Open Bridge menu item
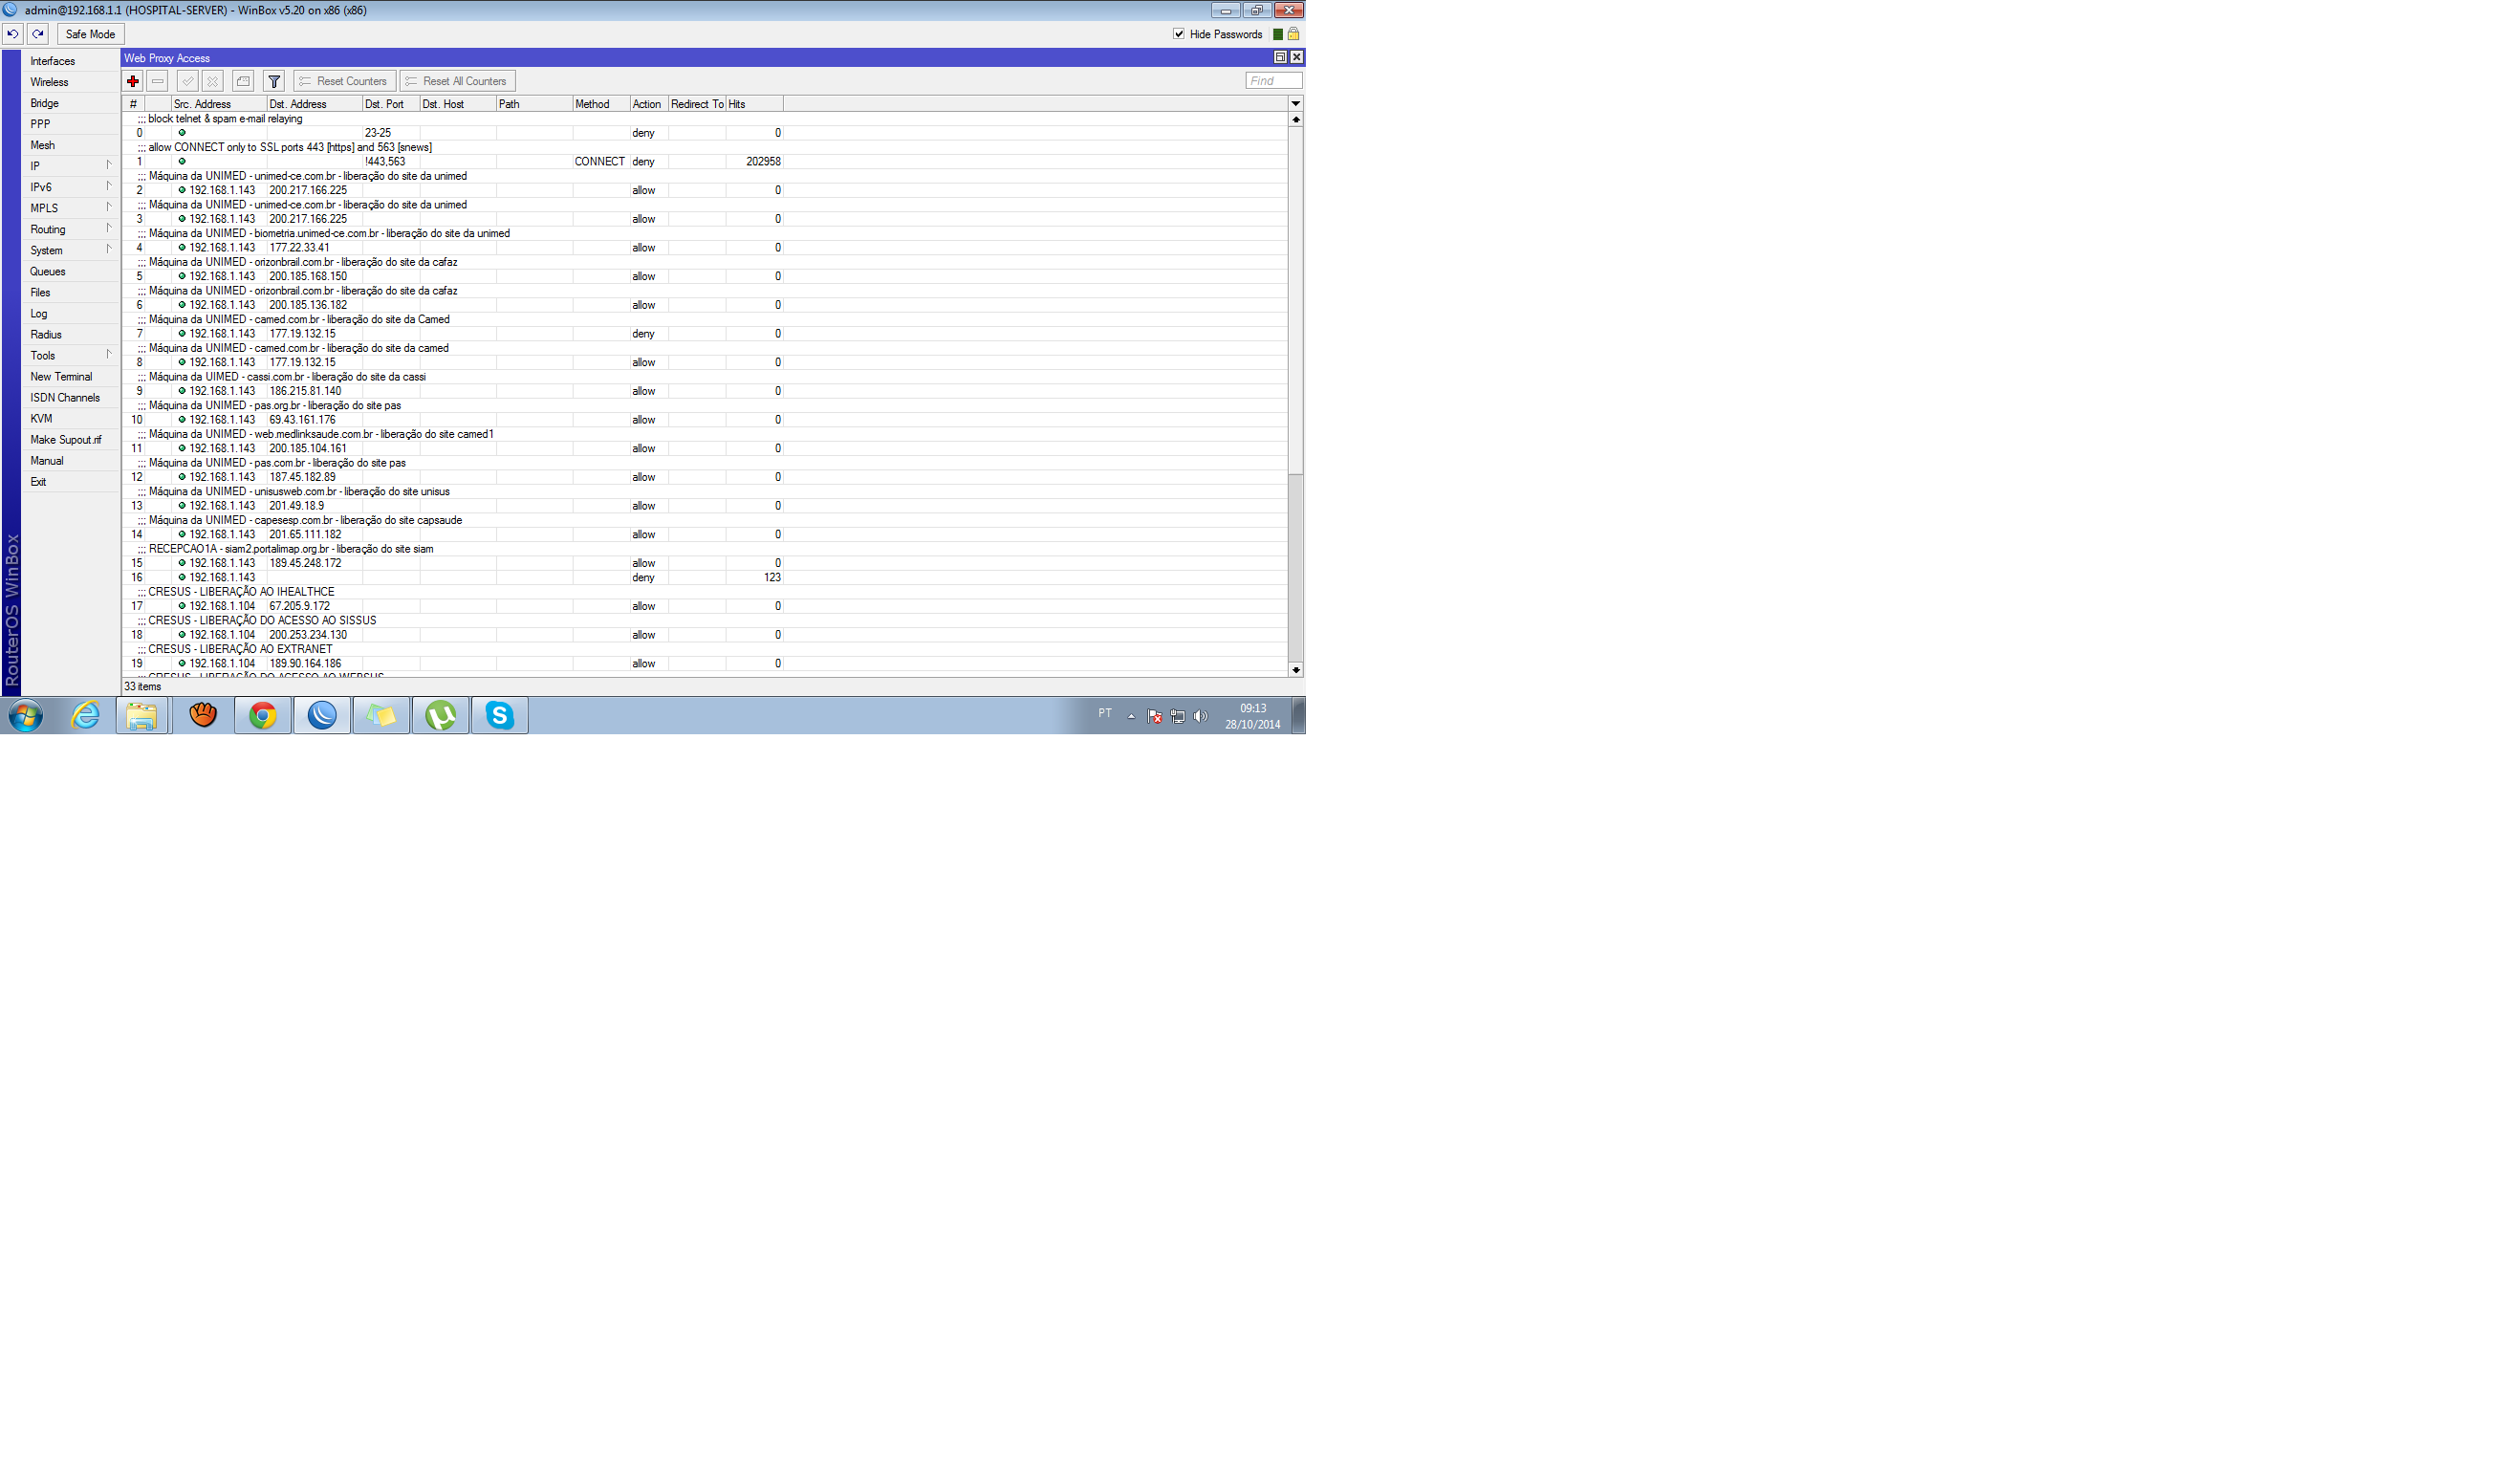2520x1480 pixels. click(x=70, y=103)
